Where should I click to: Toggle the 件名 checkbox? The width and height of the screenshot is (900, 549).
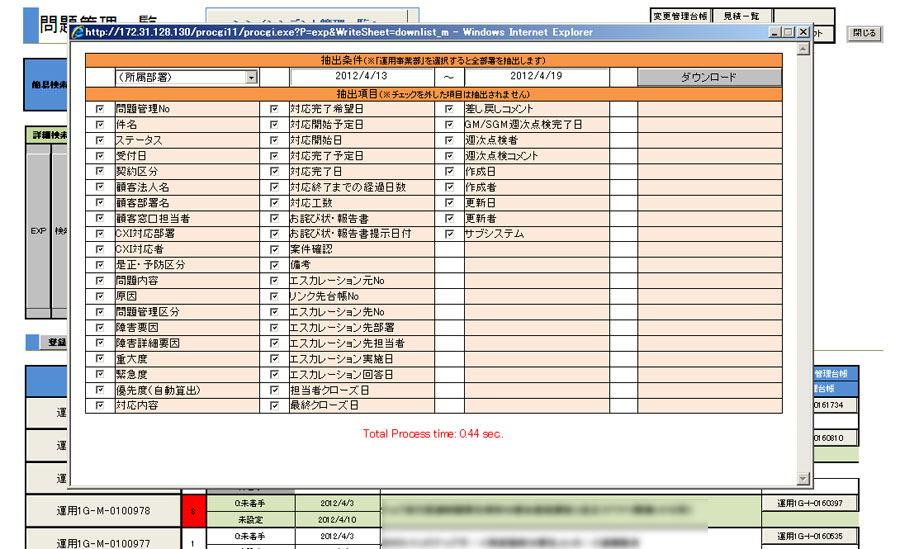100,124
